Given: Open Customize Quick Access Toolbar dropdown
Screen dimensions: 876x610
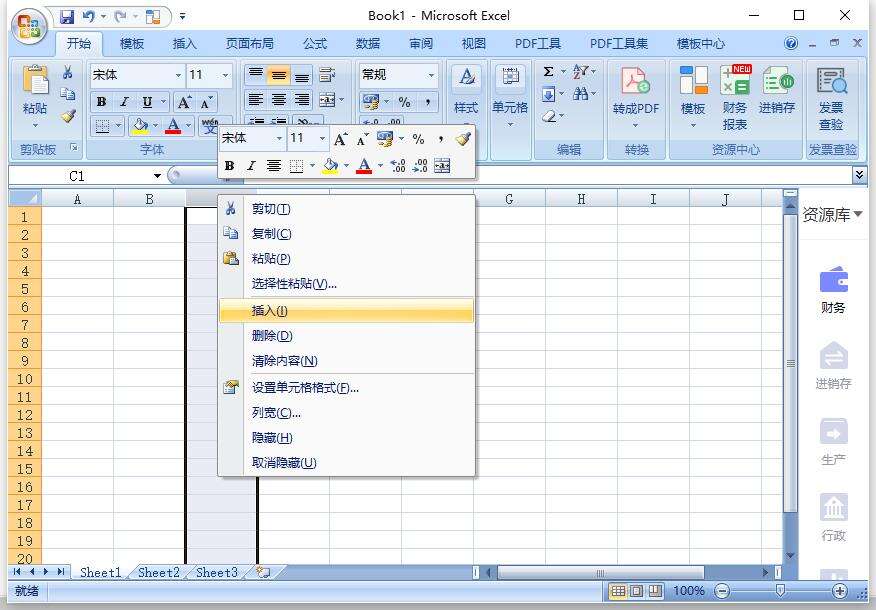Looking at the screenshot, I should point(183,17).
